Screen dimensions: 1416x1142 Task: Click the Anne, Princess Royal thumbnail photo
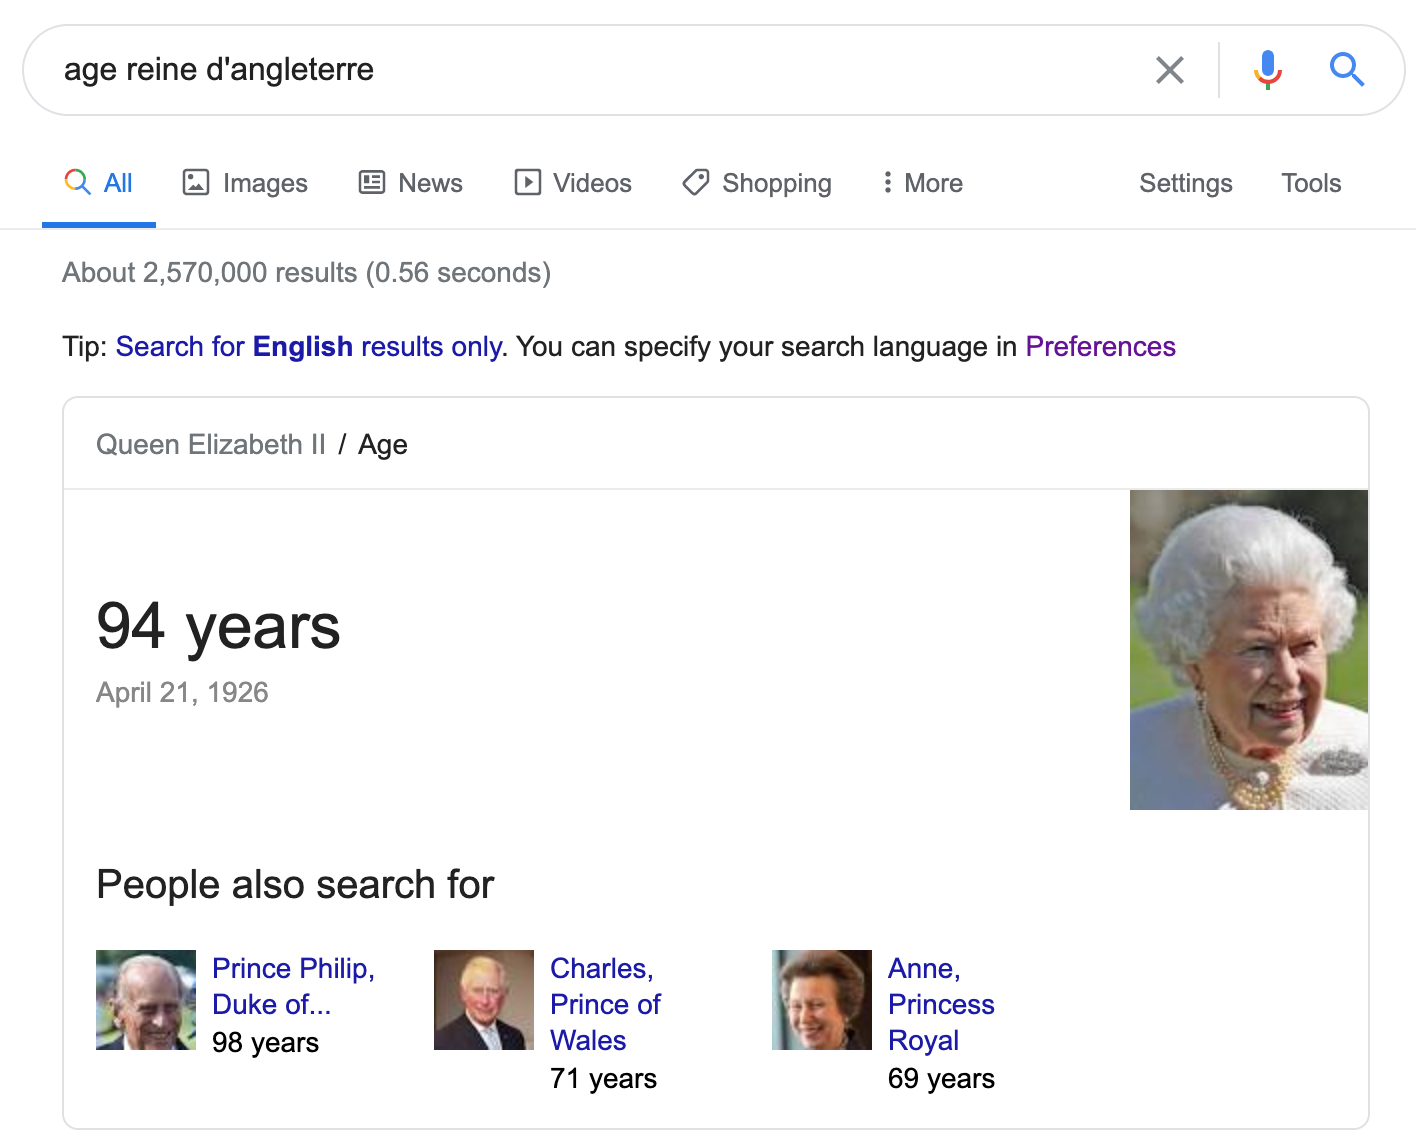(x=821, y=999)
